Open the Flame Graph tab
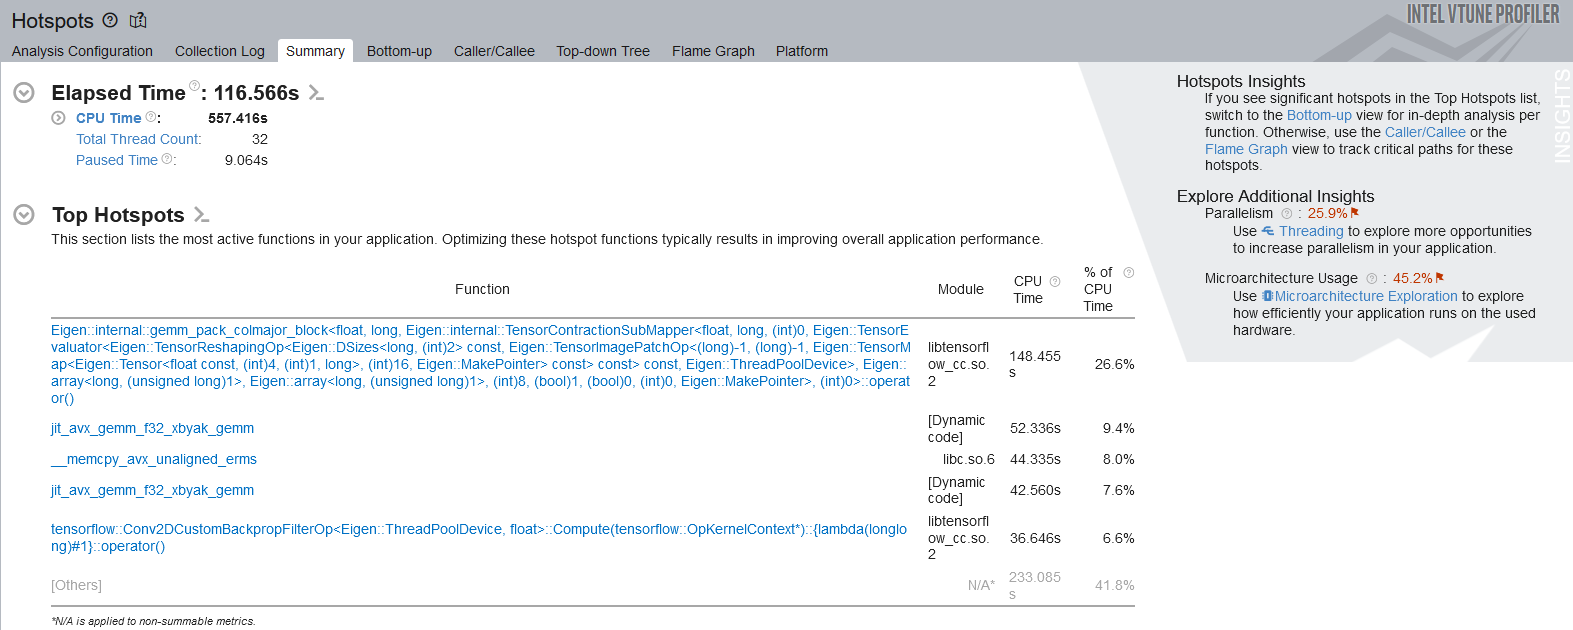Viewport: 1573px width, 630px height. tap(713, 51)
